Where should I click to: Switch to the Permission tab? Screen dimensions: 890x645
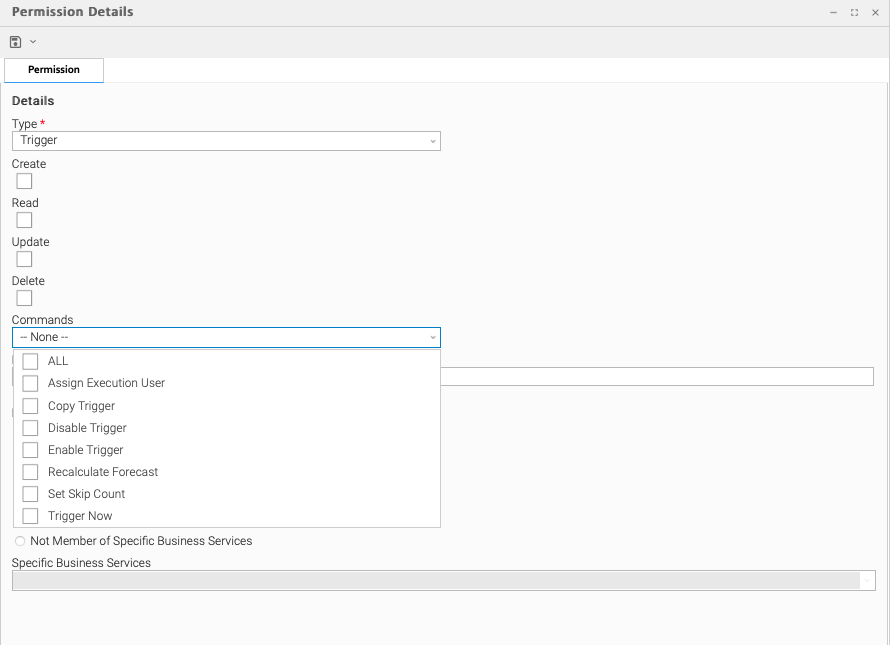tap(54, 70)
